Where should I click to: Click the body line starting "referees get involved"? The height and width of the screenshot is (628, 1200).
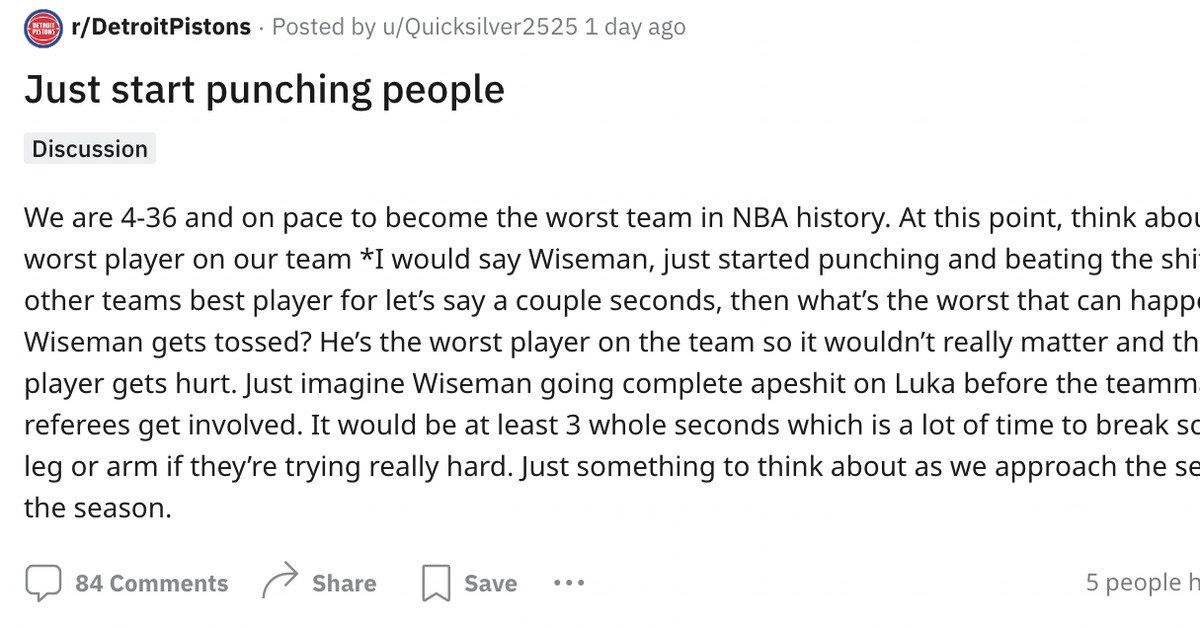pyautogui.click(x=600, y=425)
